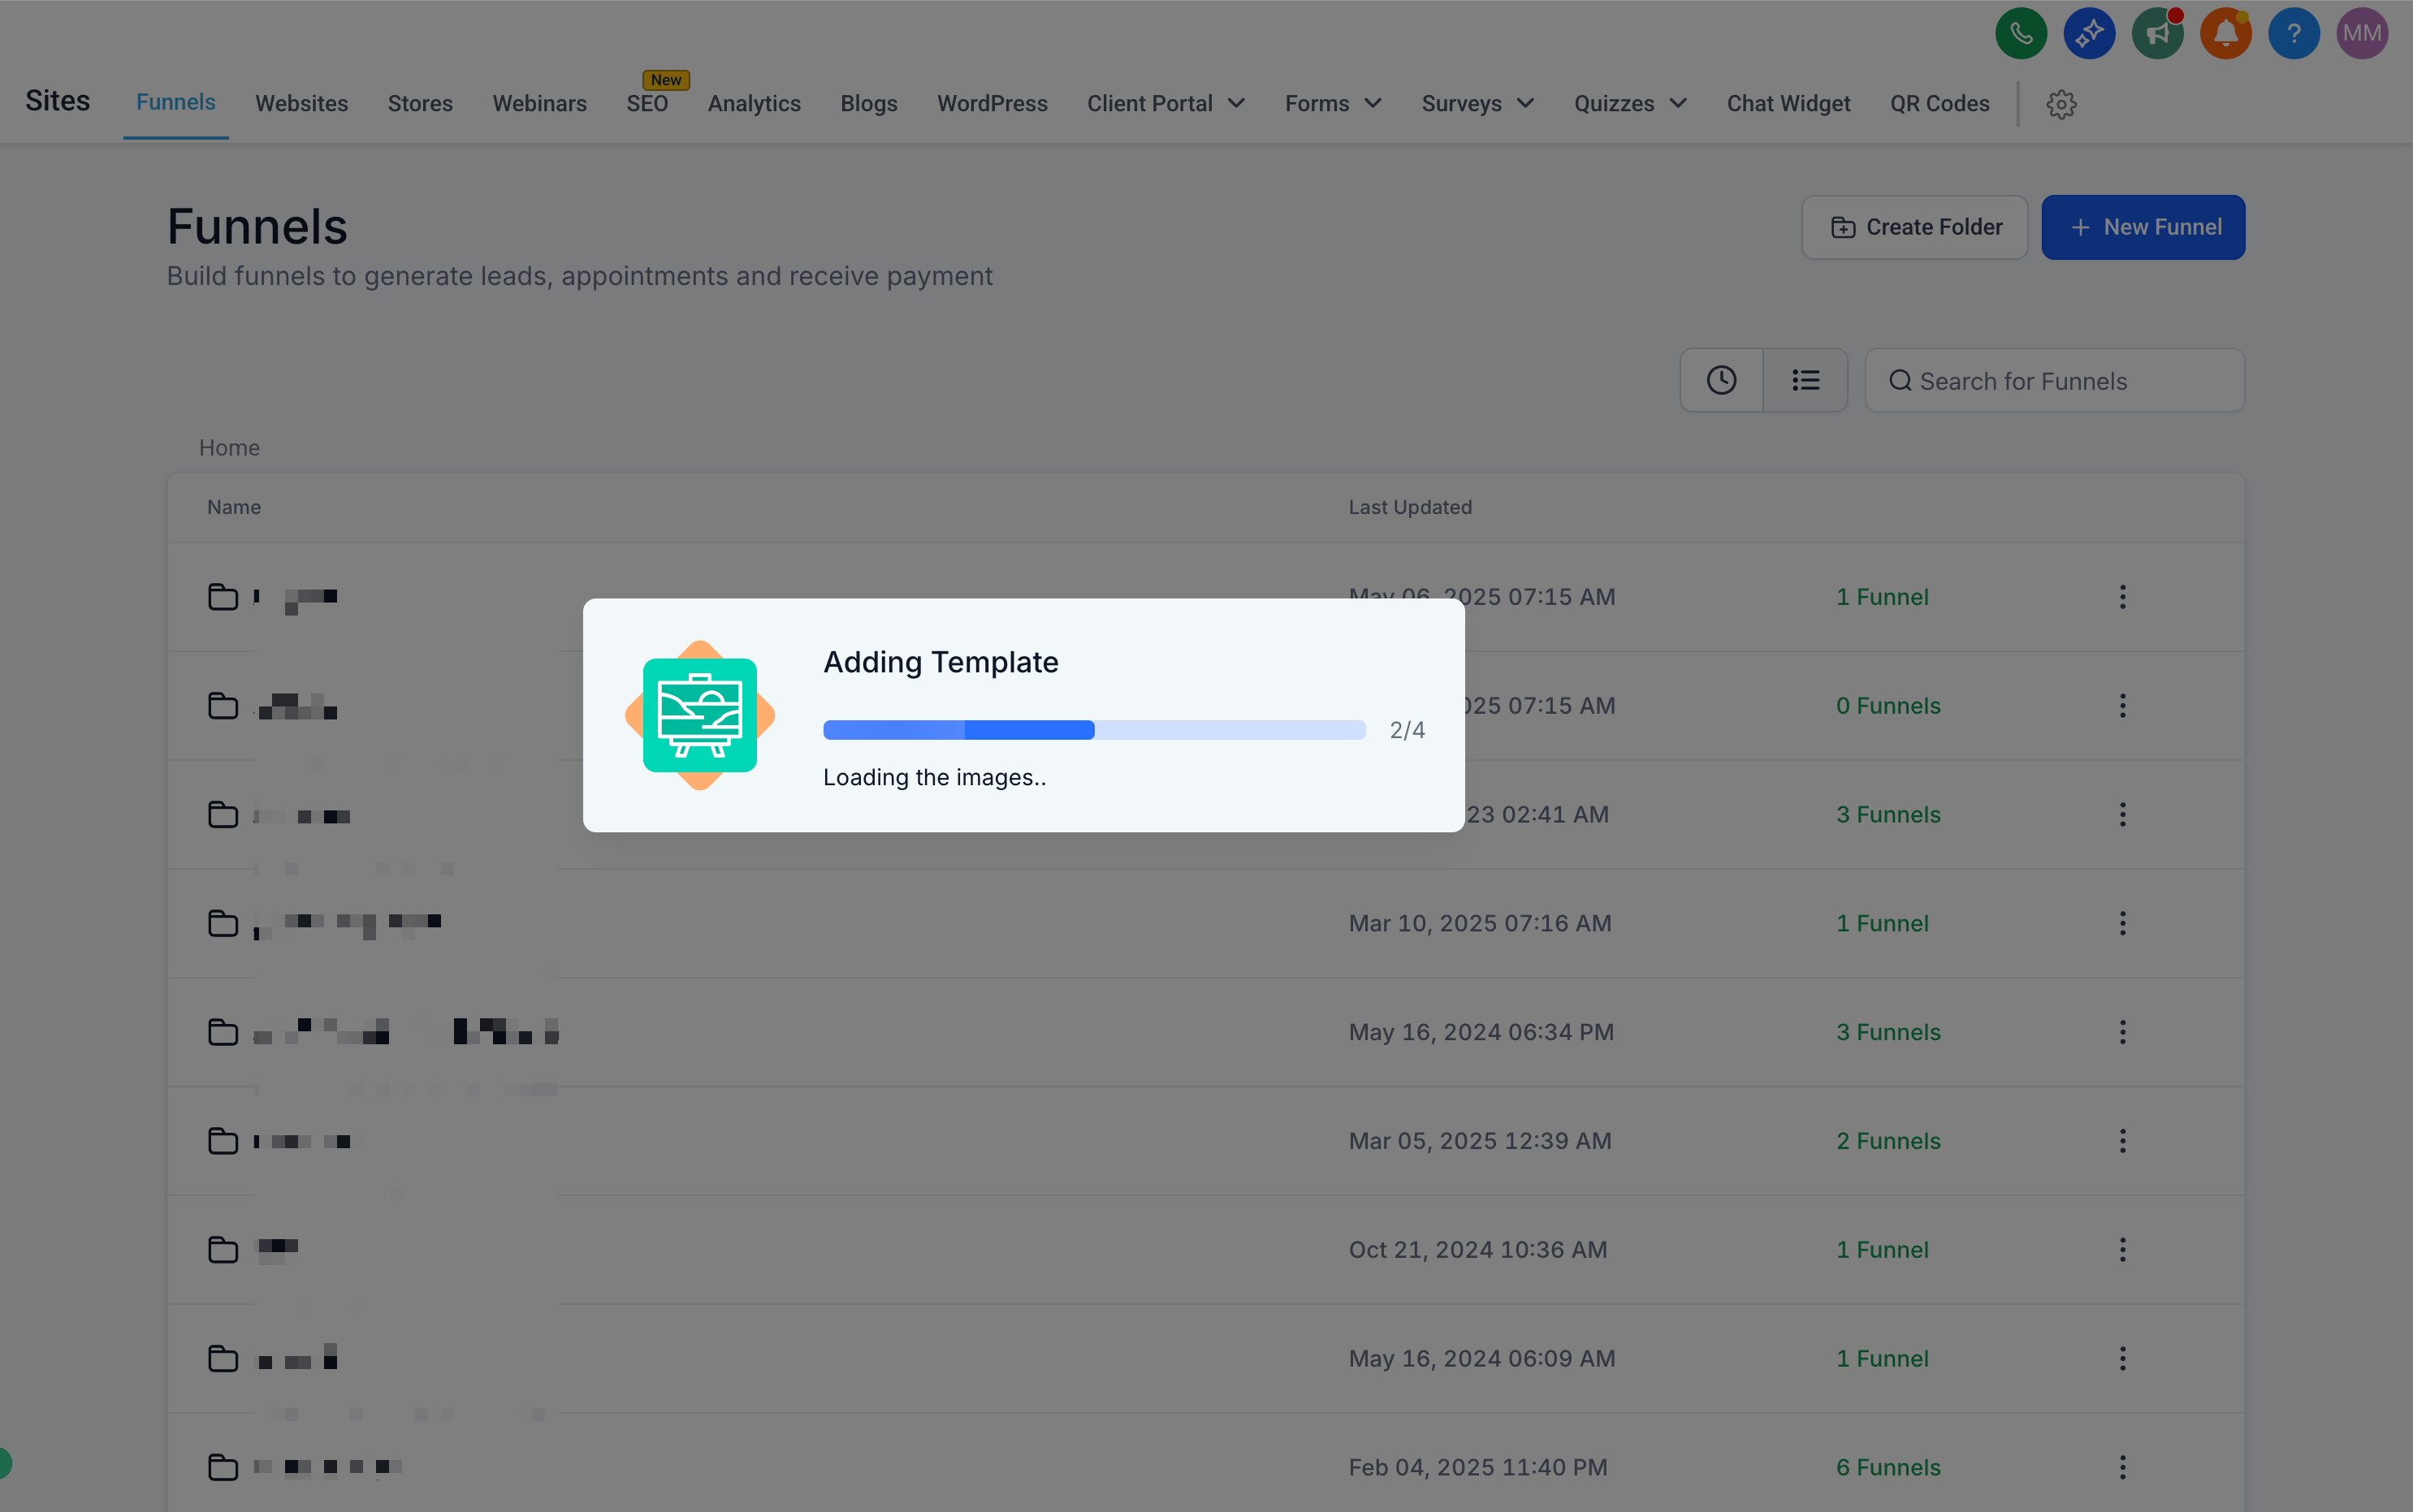Screen dimensions: 2413x1512
Task: Click the Adding Template progress bar
Action: pos(1094,730)
